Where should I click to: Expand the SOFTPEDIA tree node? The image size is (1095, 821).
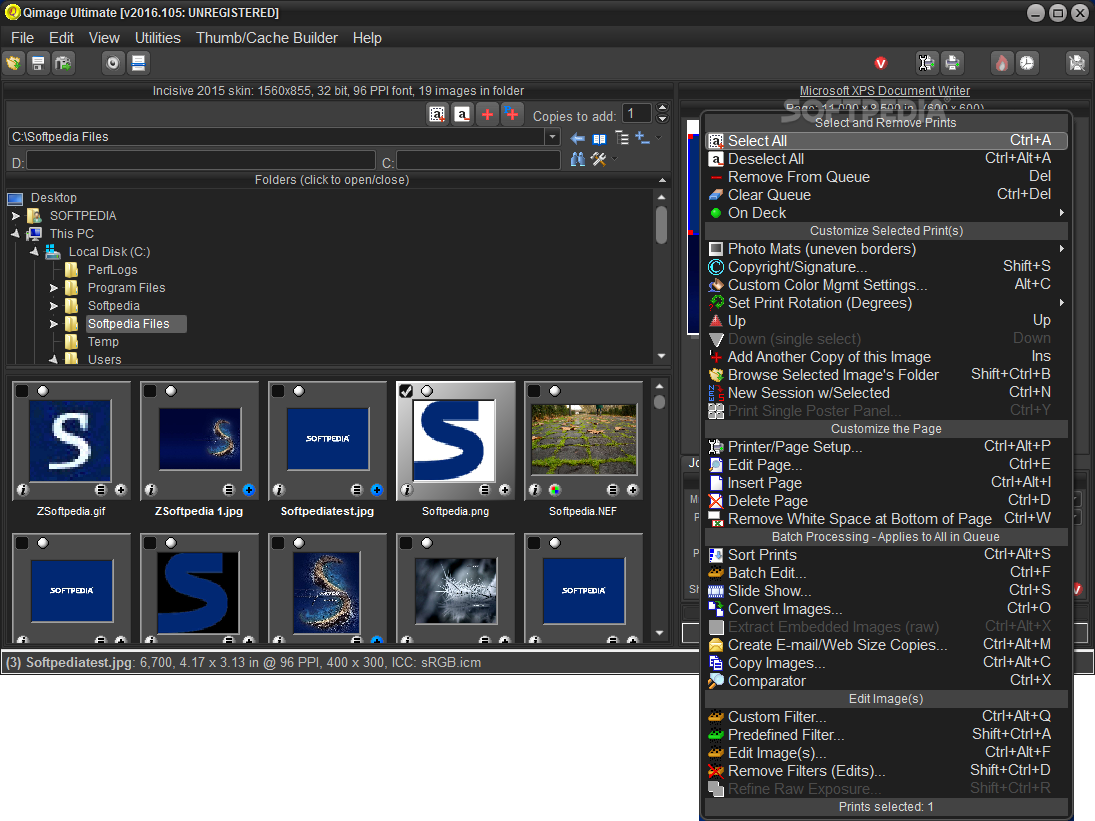point(16,216)
